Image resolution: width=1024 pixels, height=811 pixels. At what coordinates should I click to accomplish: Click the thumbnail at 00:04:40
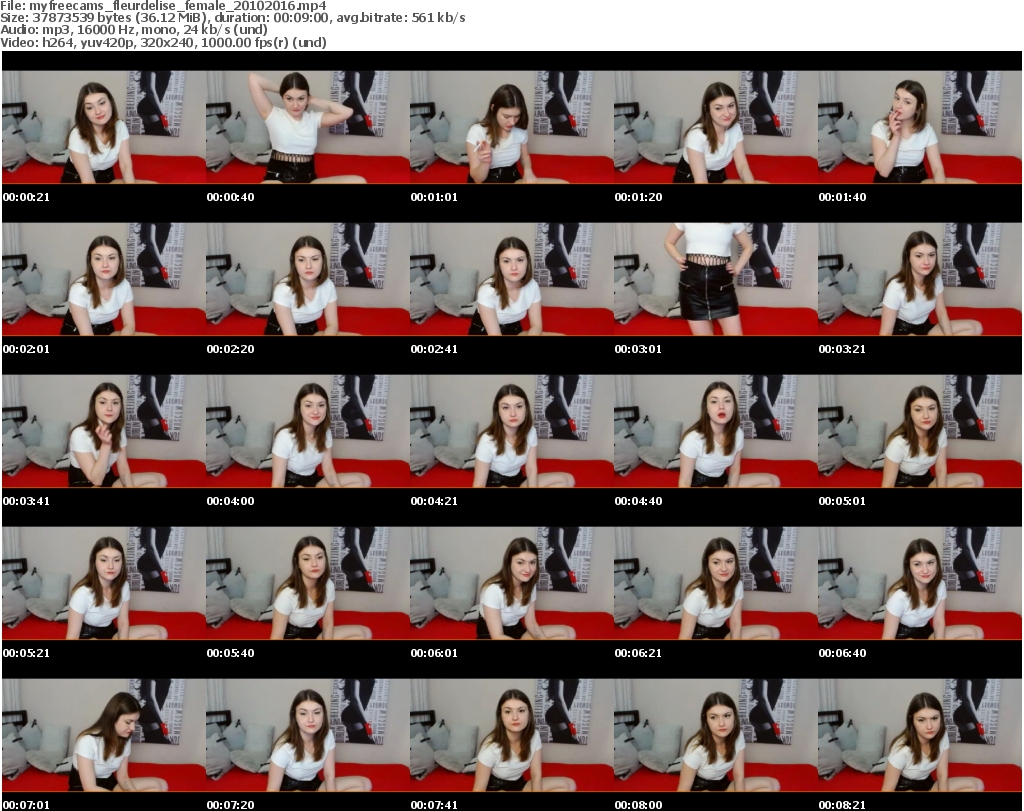716,431
